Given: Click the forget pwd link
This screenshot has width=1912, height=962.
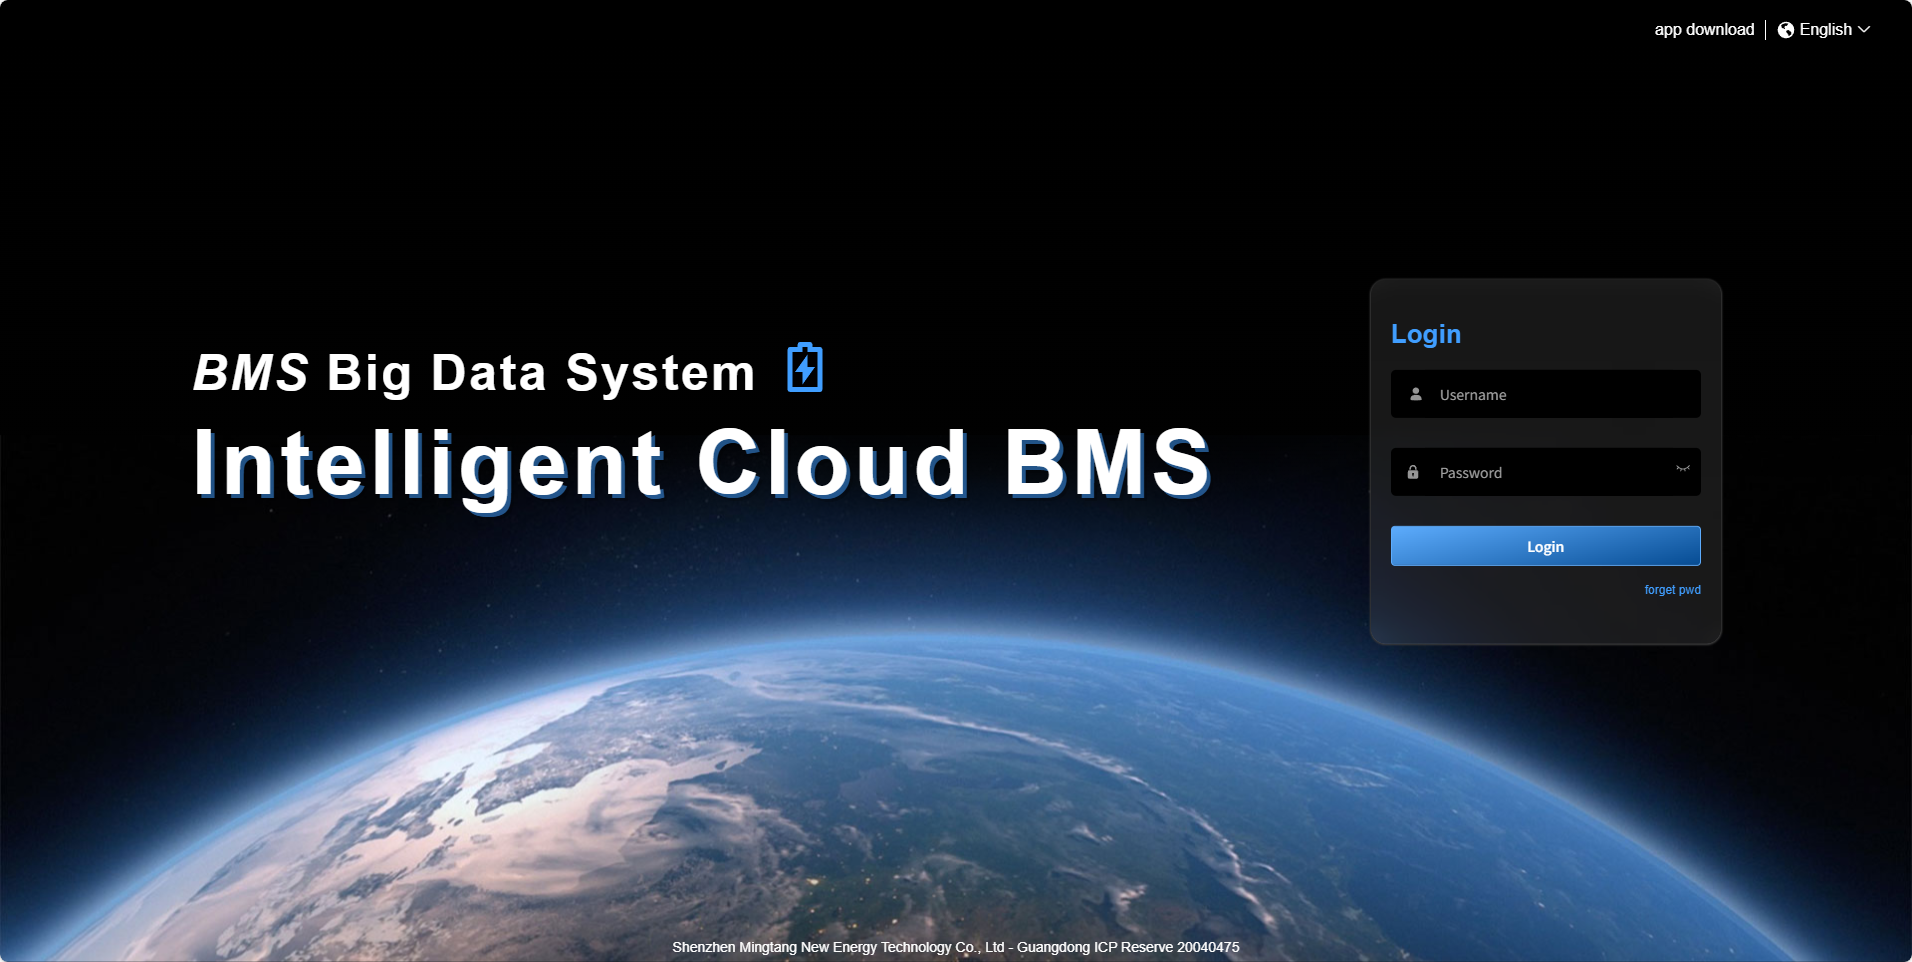Looking at the screenshot, I should coord(1673,590).
